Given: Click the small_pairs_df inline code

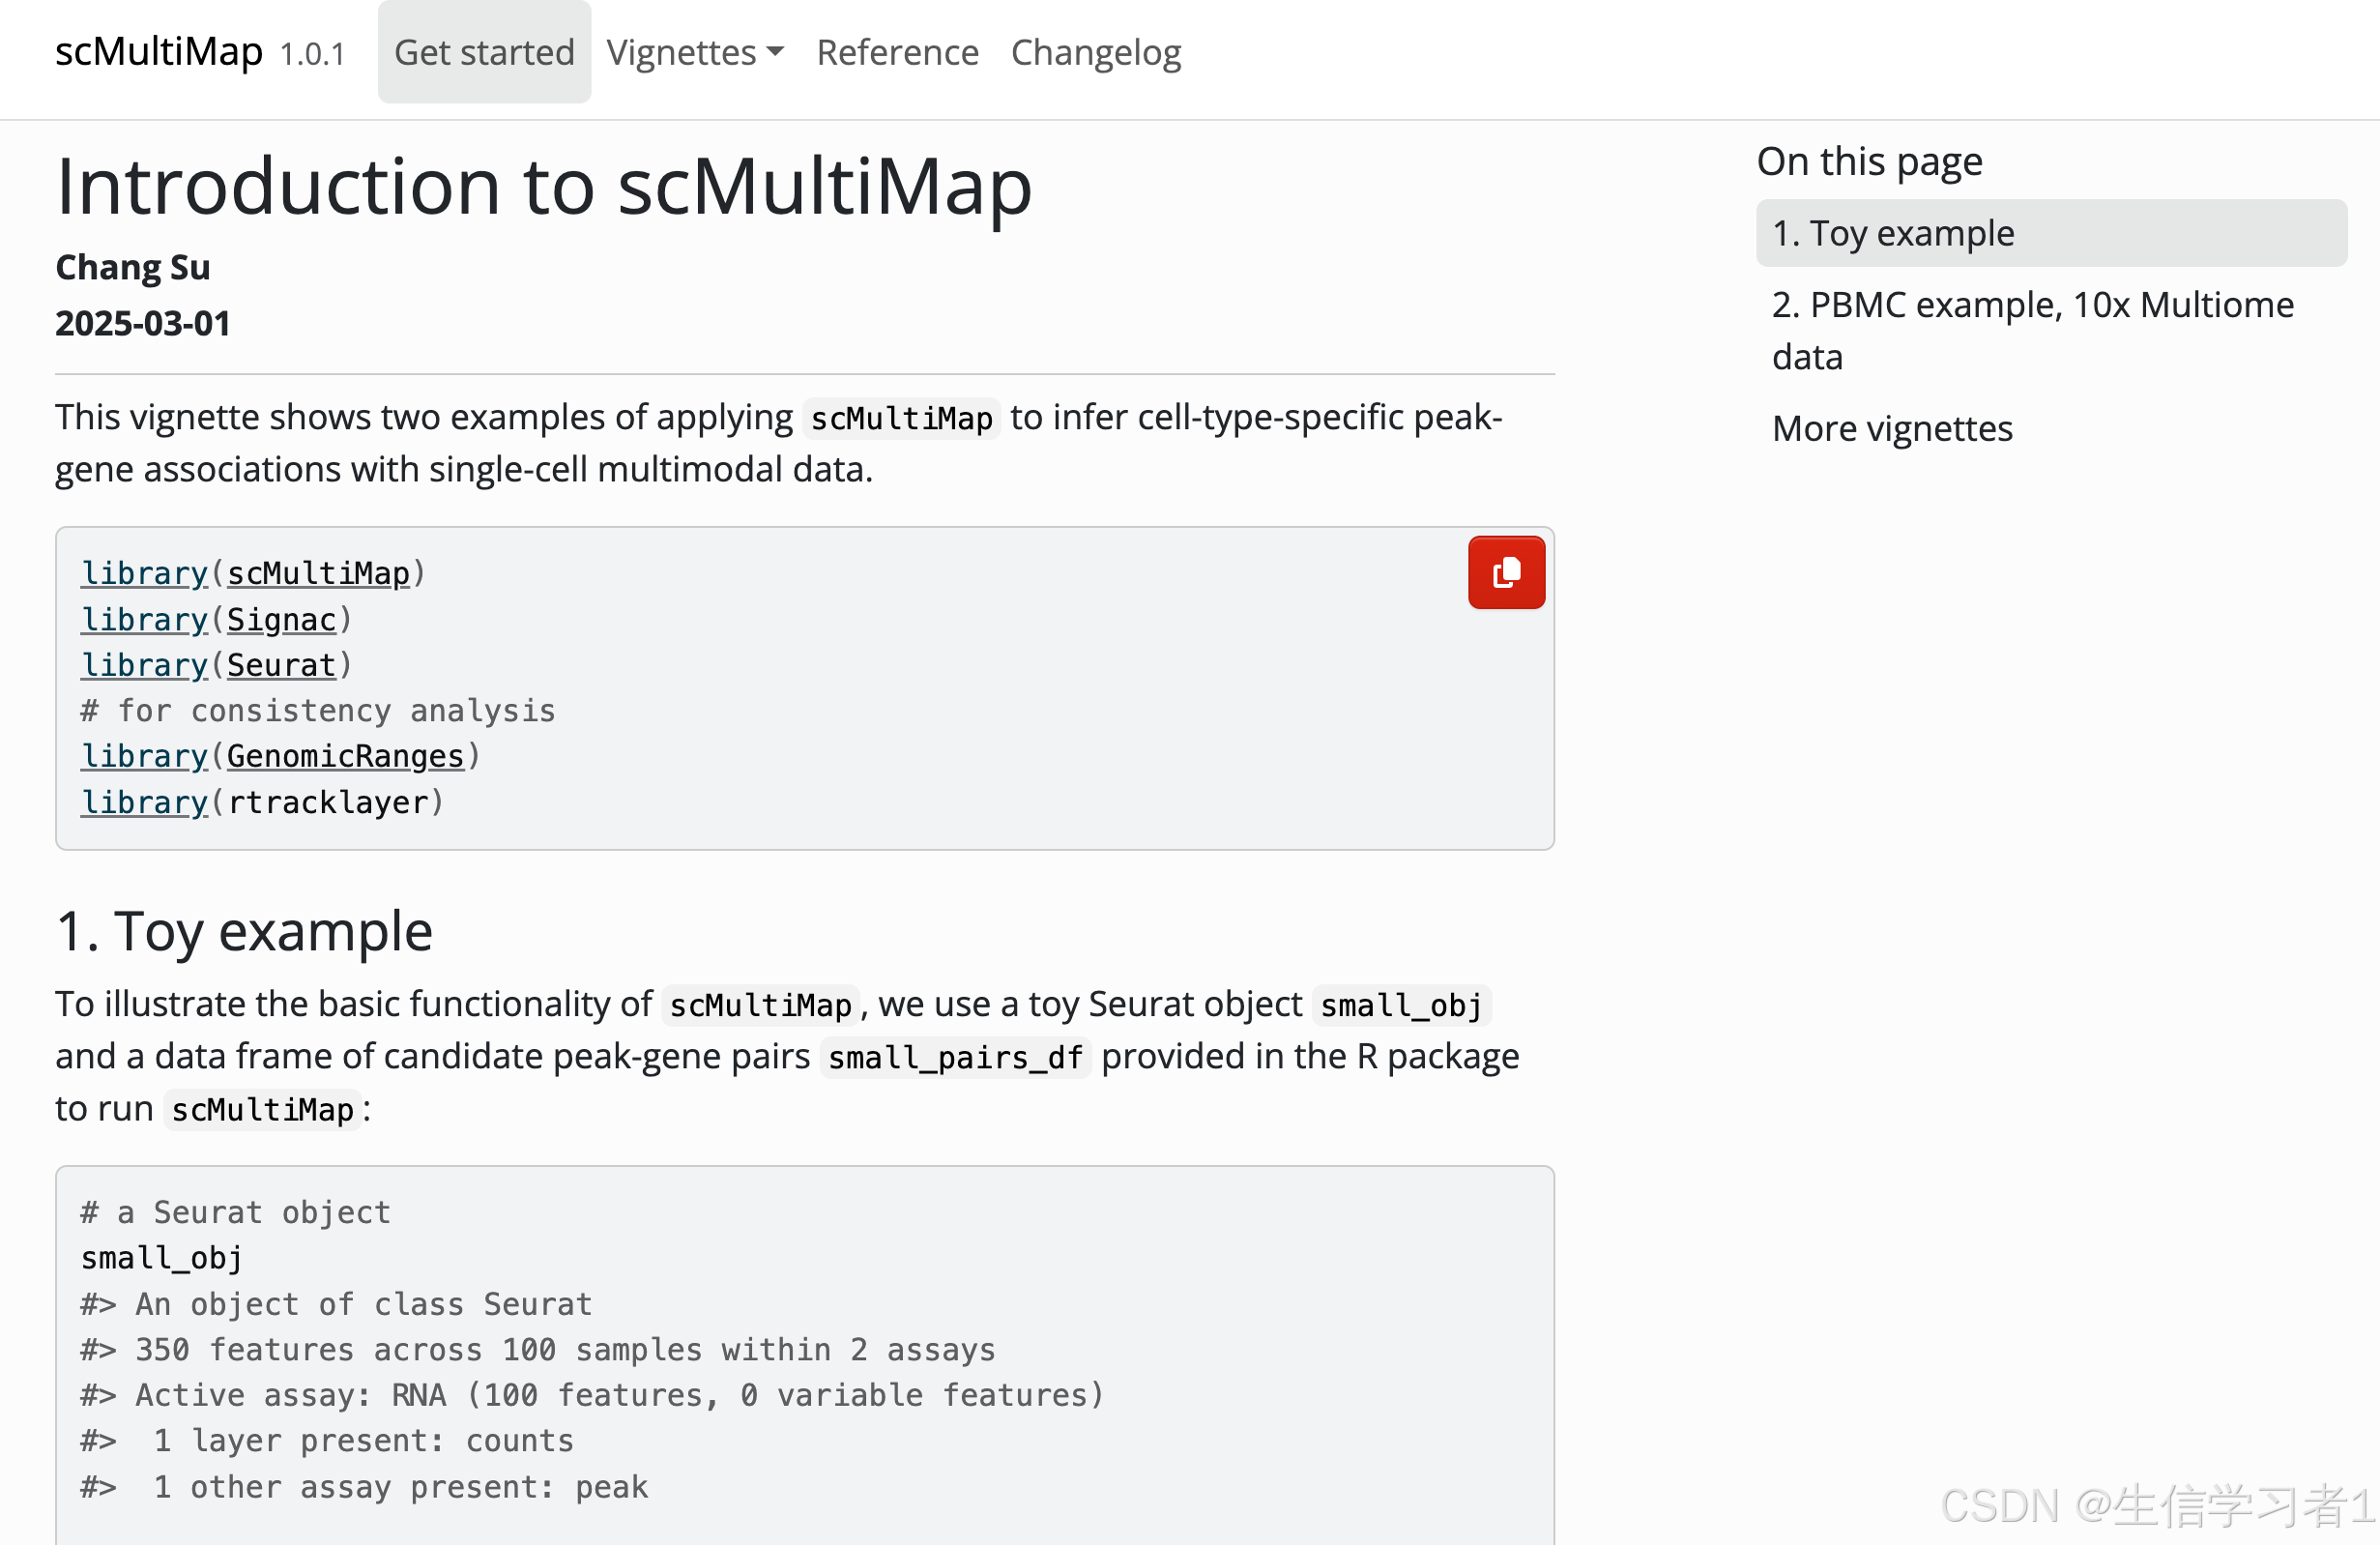Looking at the screenshot, I should coord(955,1057).
